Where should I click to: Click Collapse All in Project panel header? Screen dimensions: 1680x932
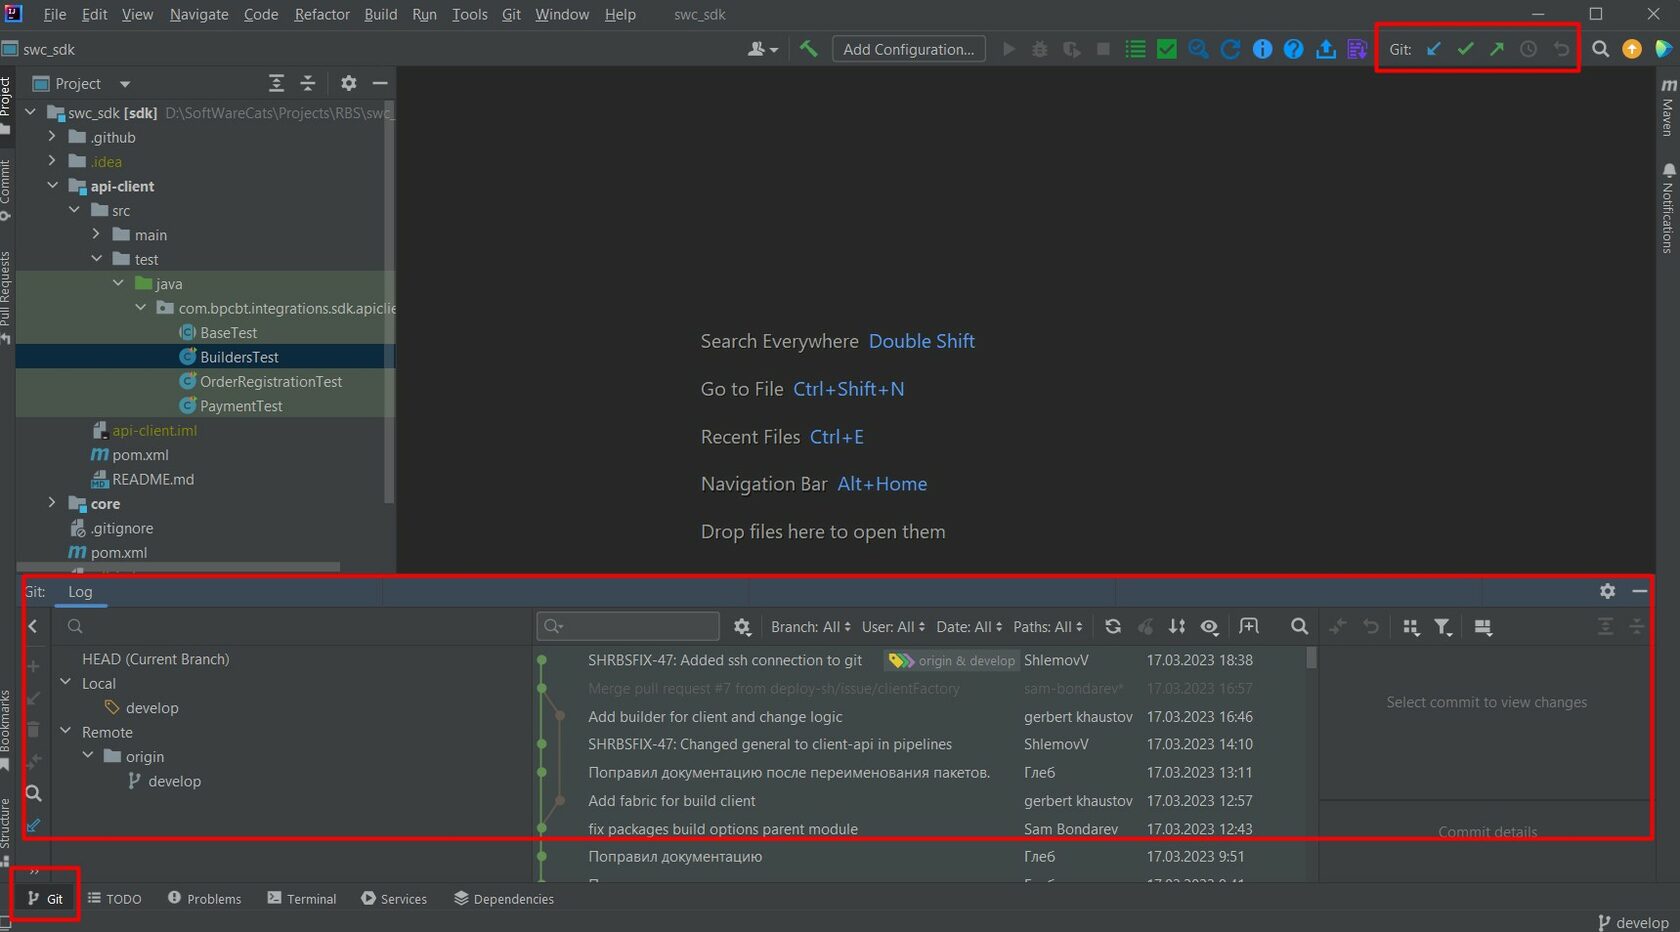(308, 84)
